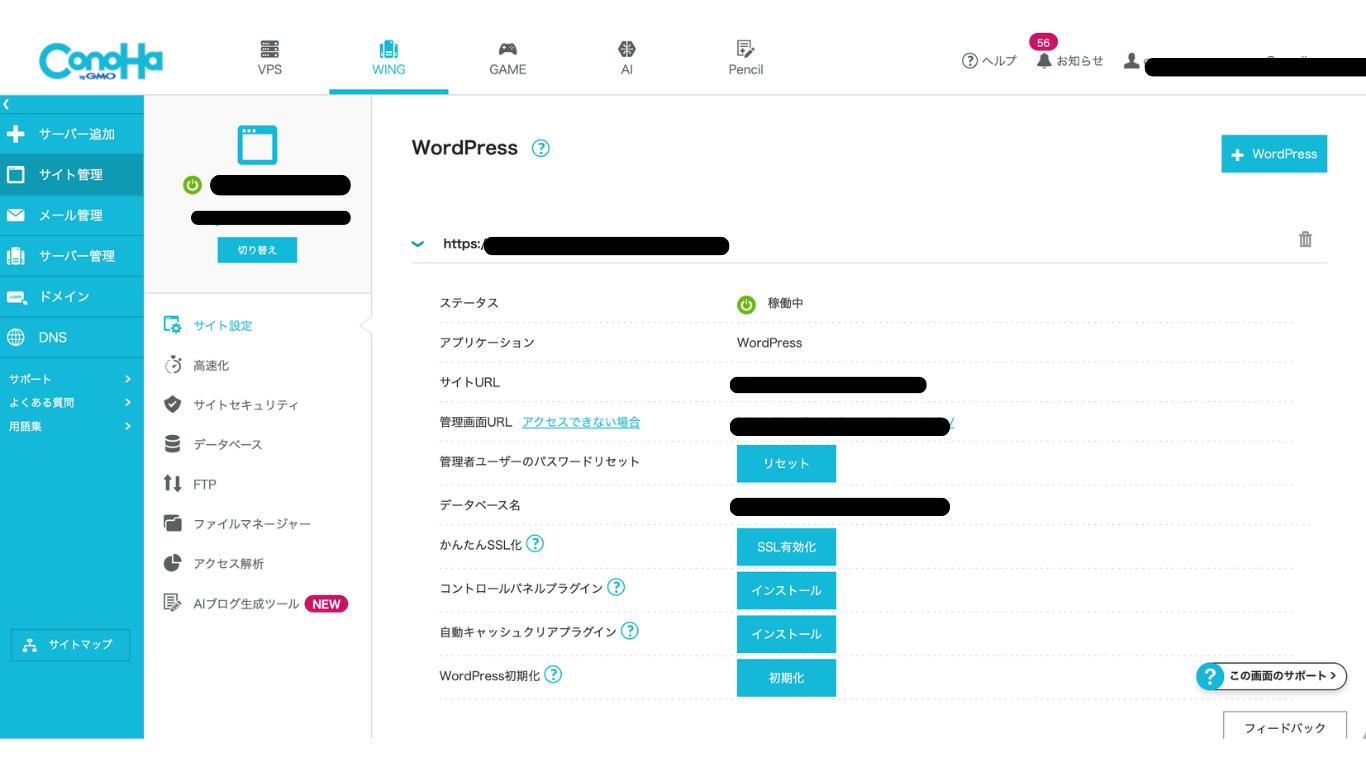Viewport: 1366px width, 768px height.
Task: Click the 切り替え site switch button
Action: pos(257,250)
